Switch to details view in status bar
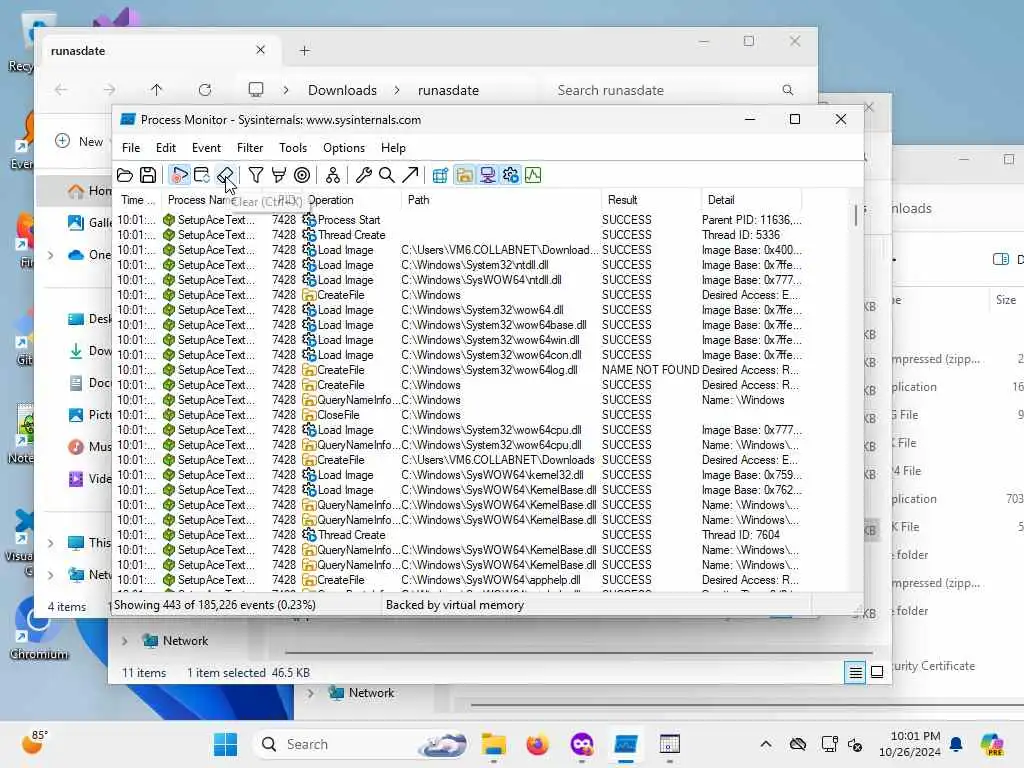The image size is (1024, 768). pyautogui.click(x=856, y=672)
